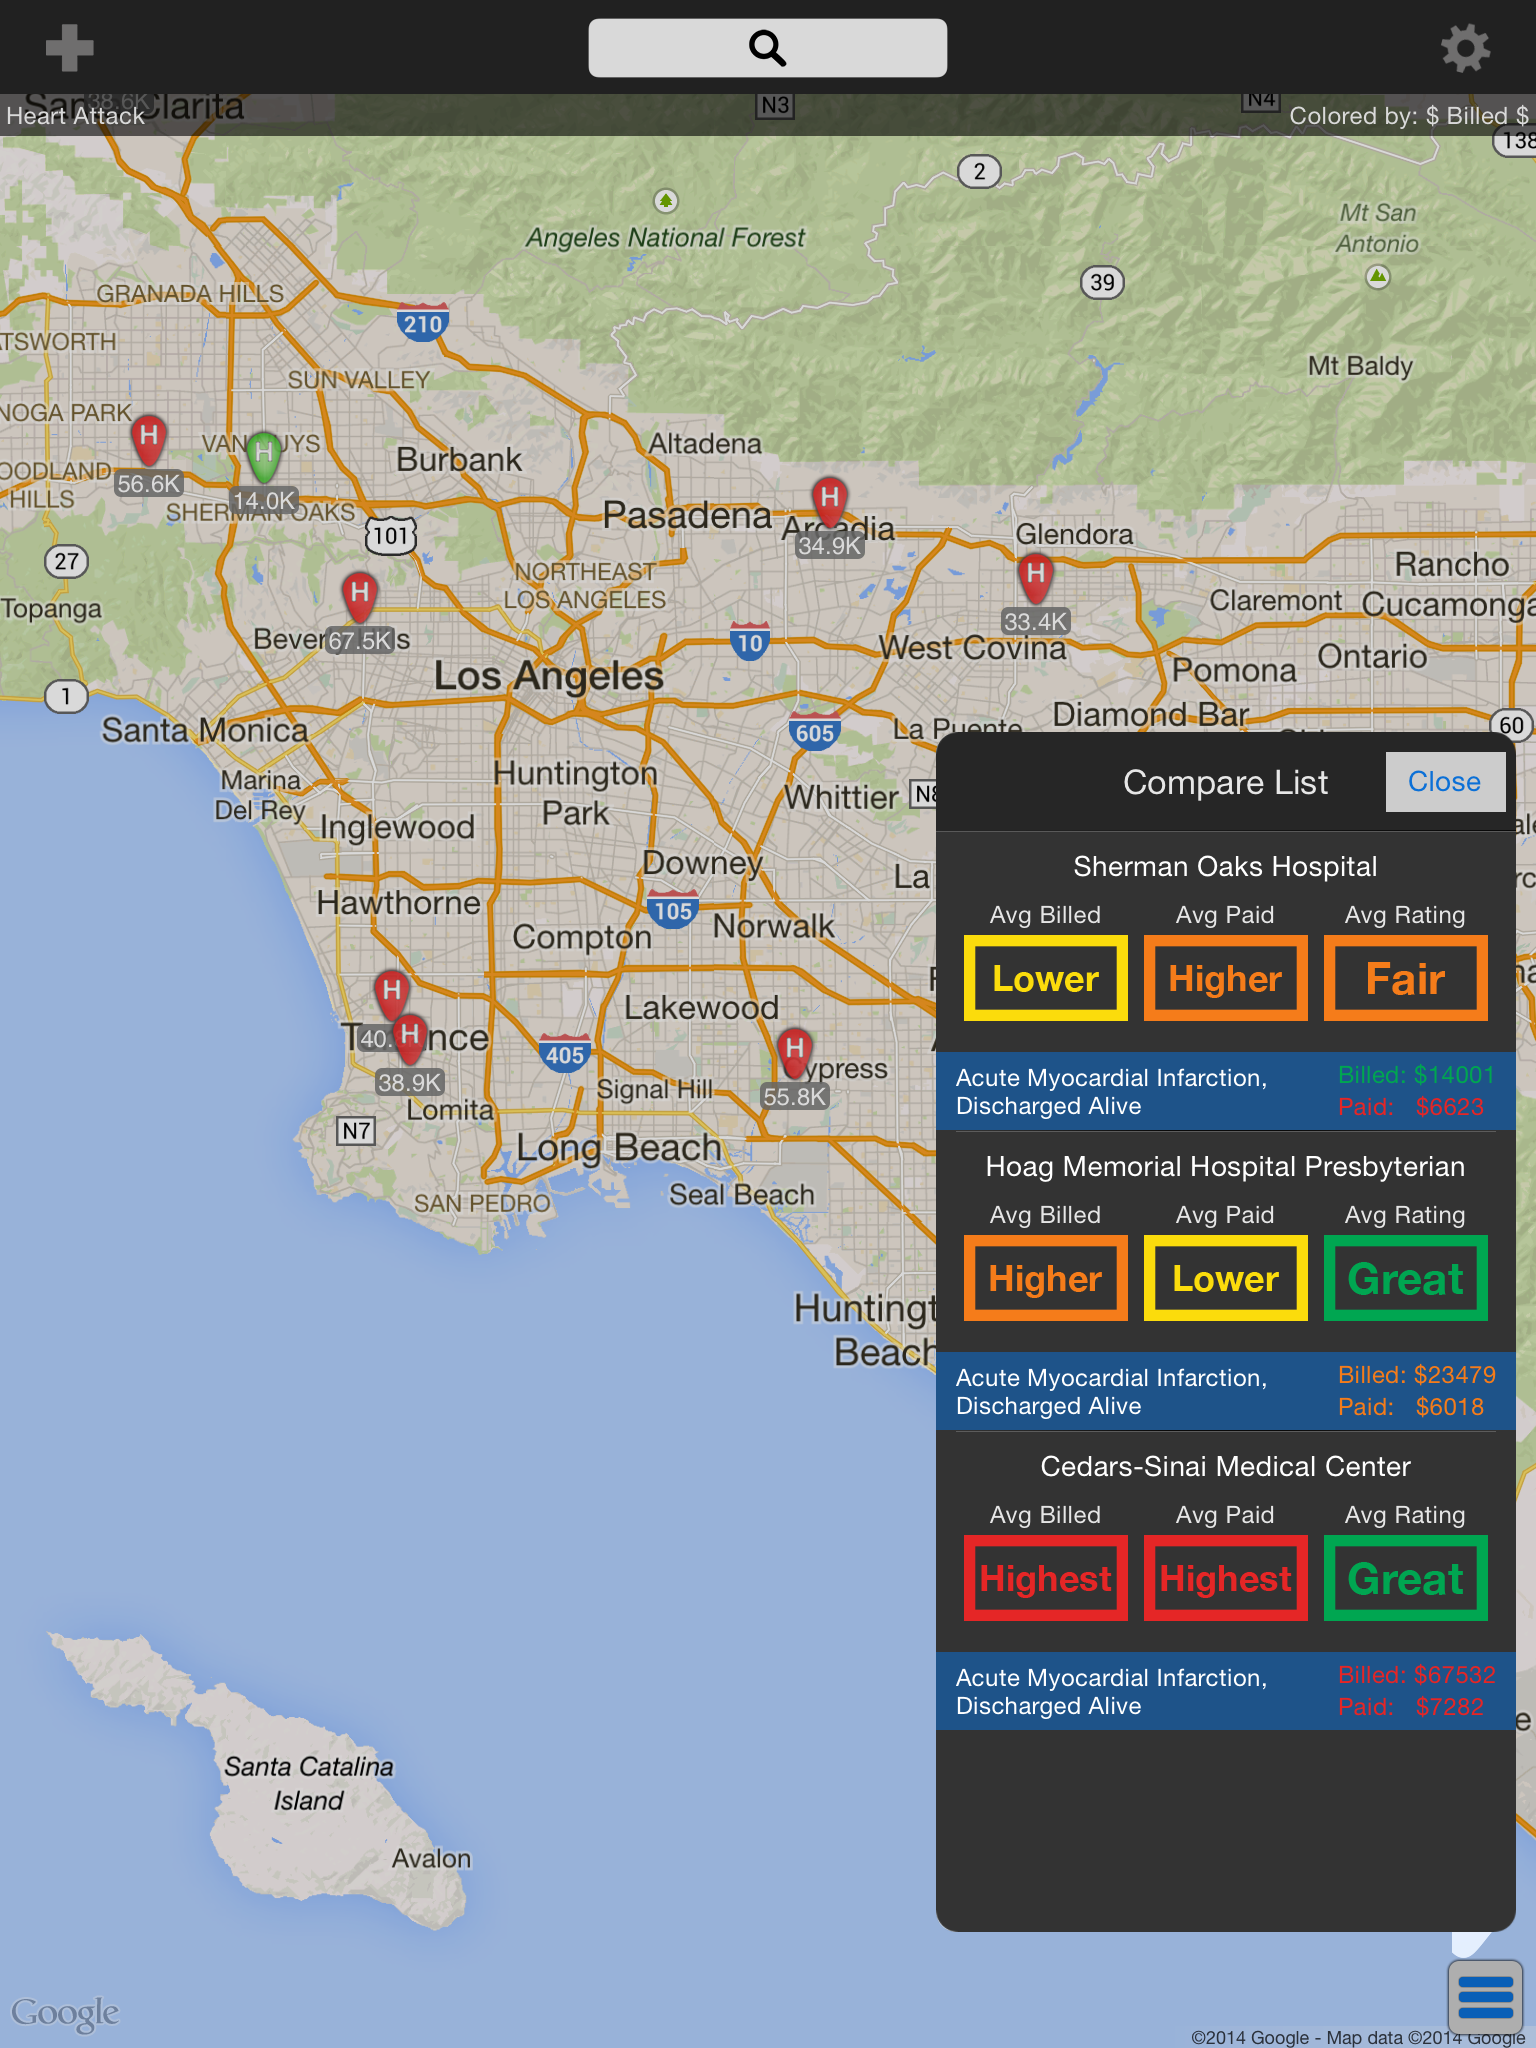Tap the Colored by: $ Billed $ label
This screenshot has width=1536, height=2048.
pyautogui.click(x=1408, y=116)
